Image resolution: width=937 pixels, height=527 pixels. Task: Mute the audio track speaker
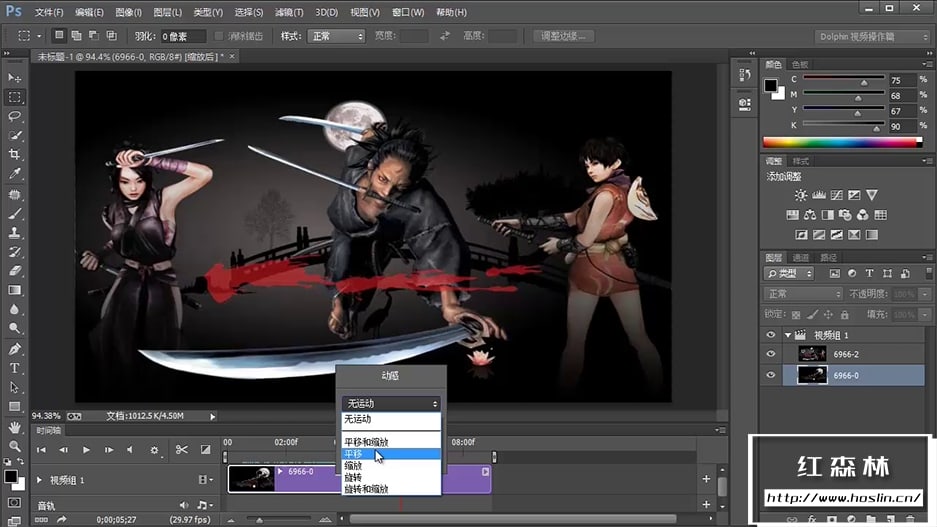coord(184,505)
